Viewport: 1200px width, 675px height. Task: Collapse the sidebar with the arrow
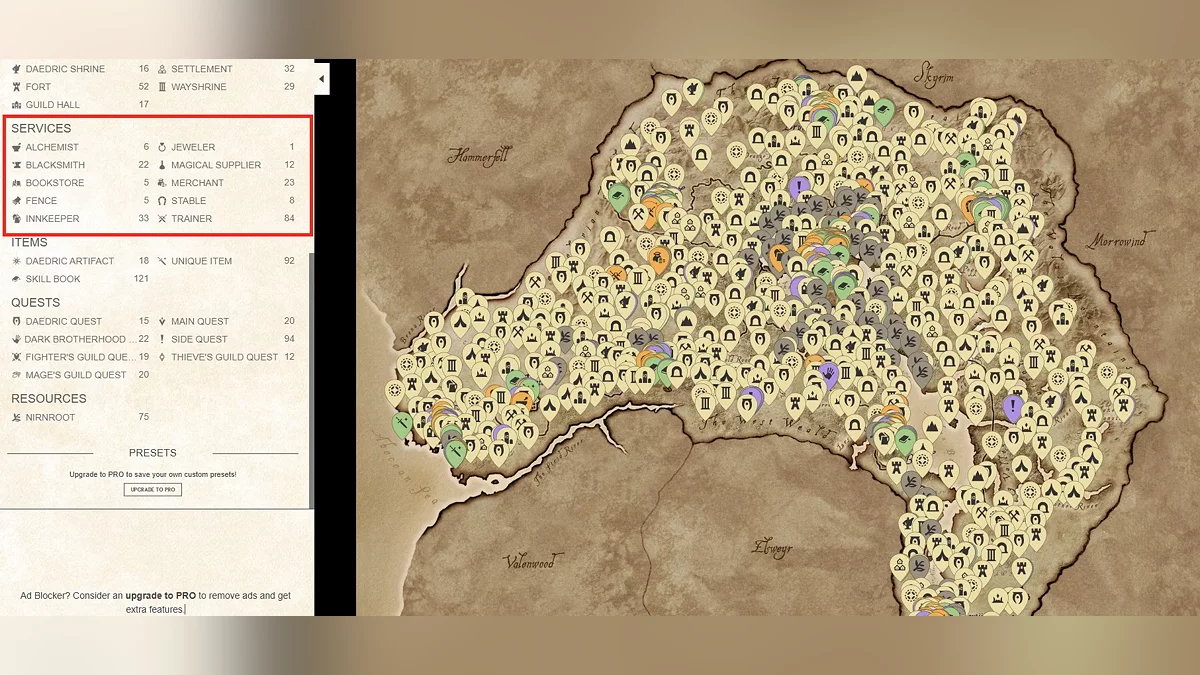tap(321, 78)
